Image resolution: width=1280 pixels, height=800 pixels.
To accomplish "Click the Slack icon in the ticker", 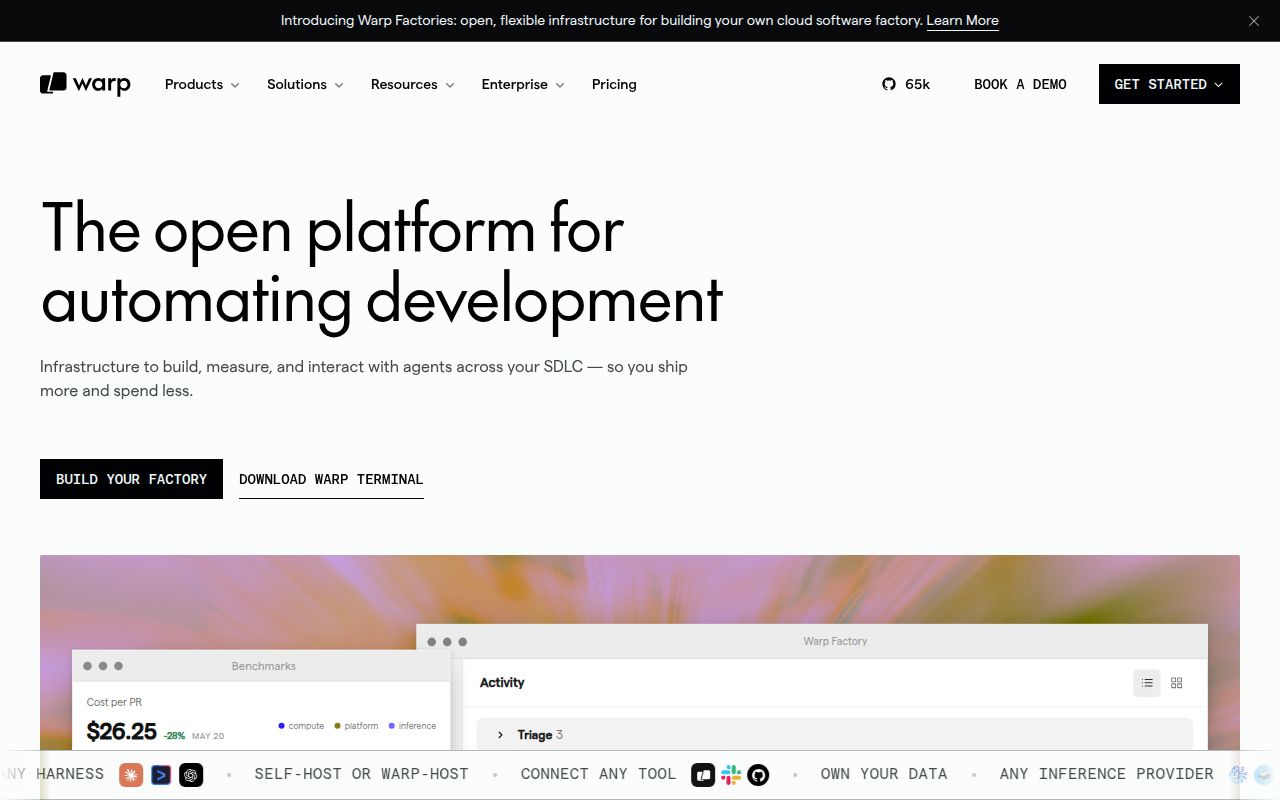I will pyautogui.click(x=731, y=774).
